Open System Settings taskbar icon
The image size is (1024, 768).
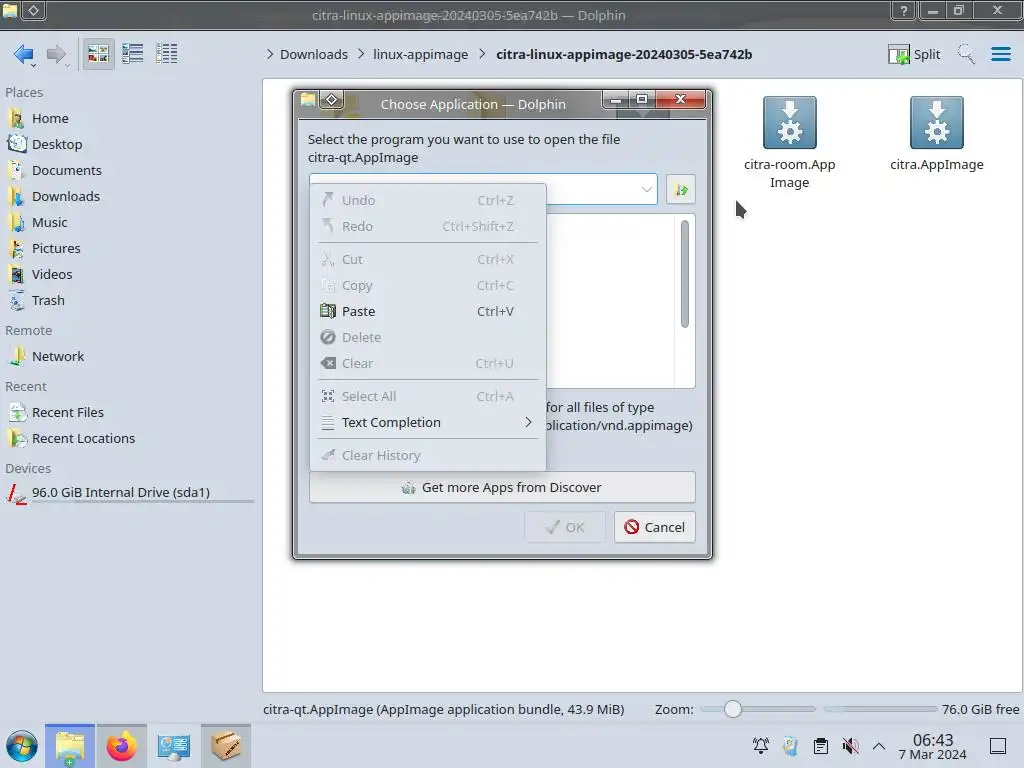coord(174,746)
